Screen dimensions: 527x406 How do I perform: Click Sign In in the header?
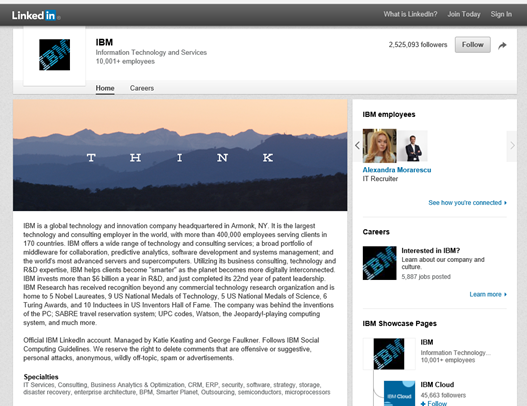[x=501, y=14]
